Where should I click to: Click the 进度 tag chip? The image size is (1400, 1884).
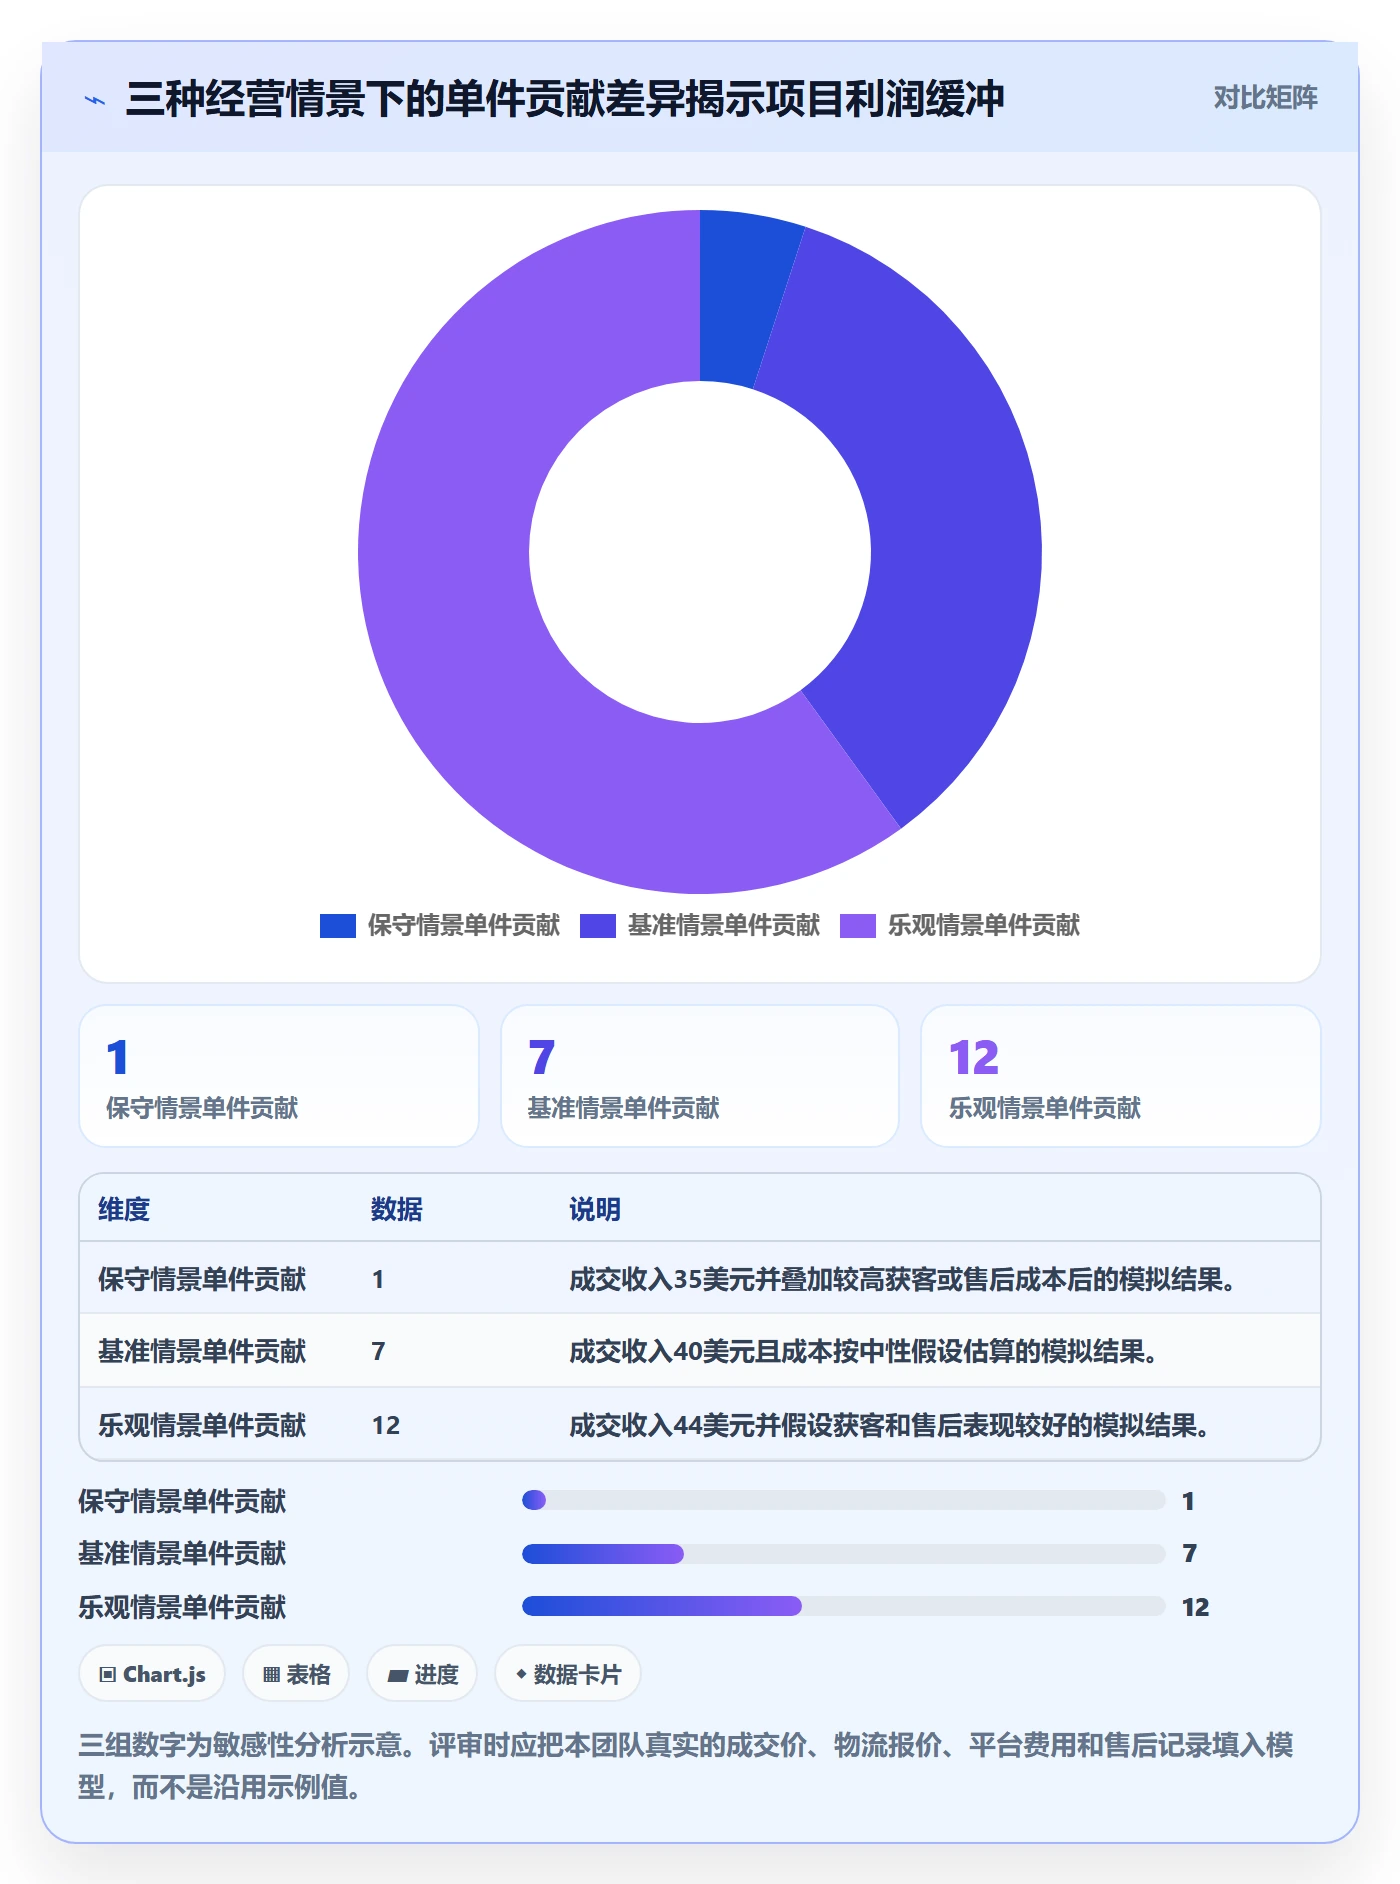[422, 1674]
